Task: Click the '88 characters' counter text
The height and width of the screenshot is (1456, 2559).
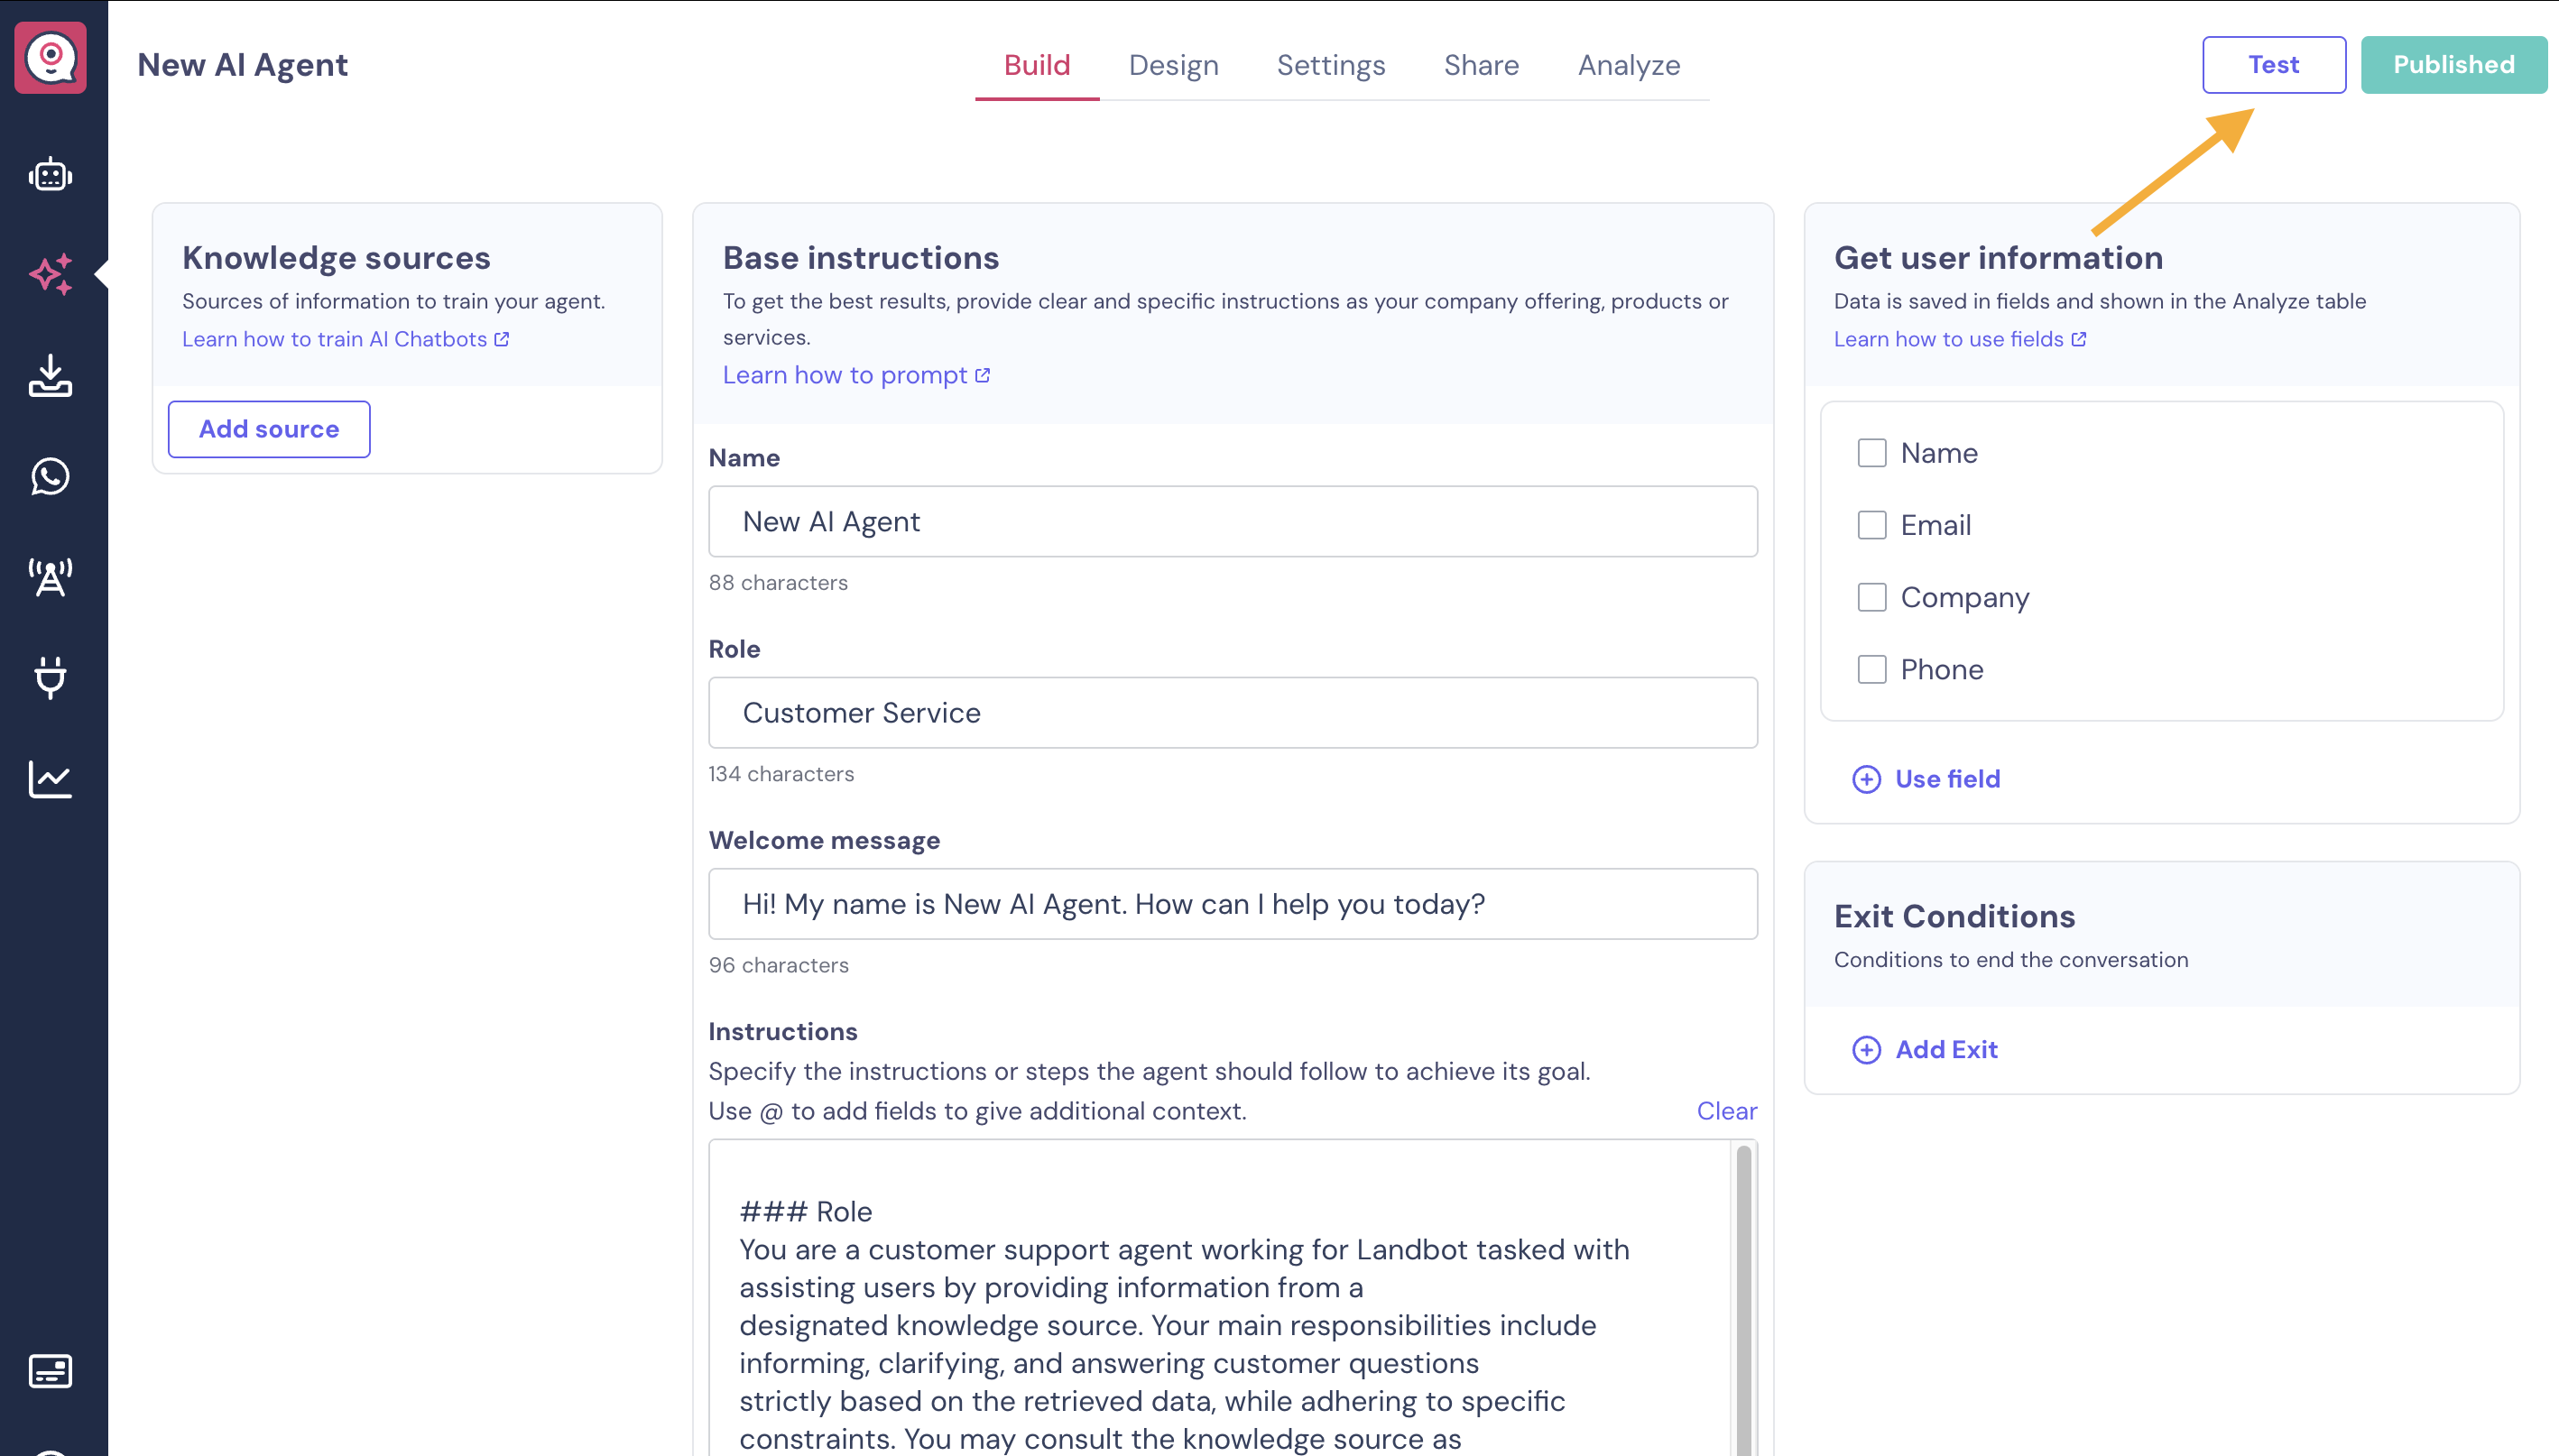Action: (778, 582)
